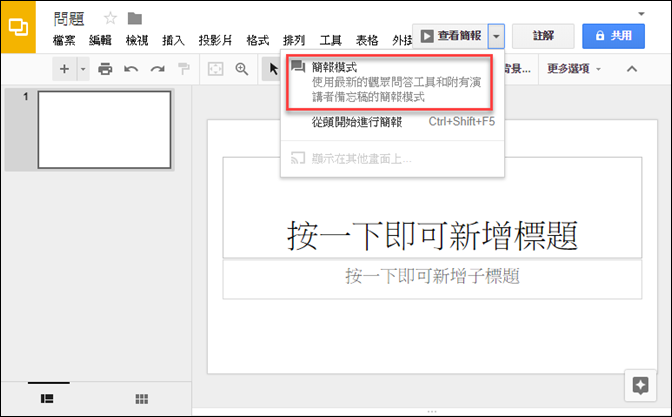The height and width of the screenshot is (417, 672).
Task: Choose the select arrow cursor tool
Action: point(273,69)
